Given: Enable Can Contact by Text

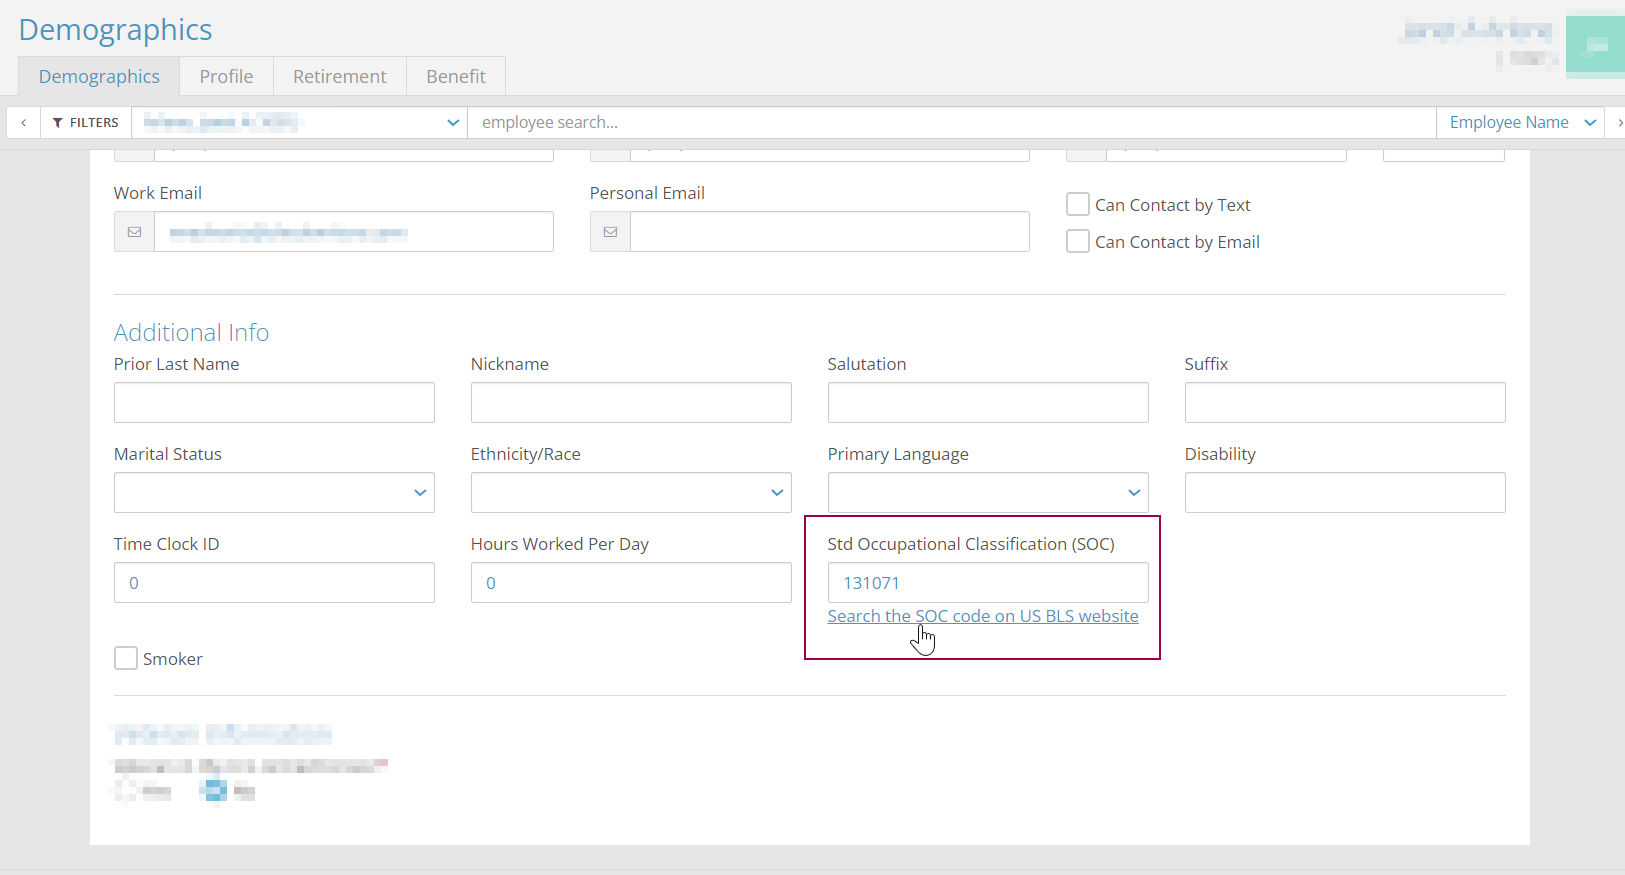Looking at the screenshot, I should (x=1078, y=205).
